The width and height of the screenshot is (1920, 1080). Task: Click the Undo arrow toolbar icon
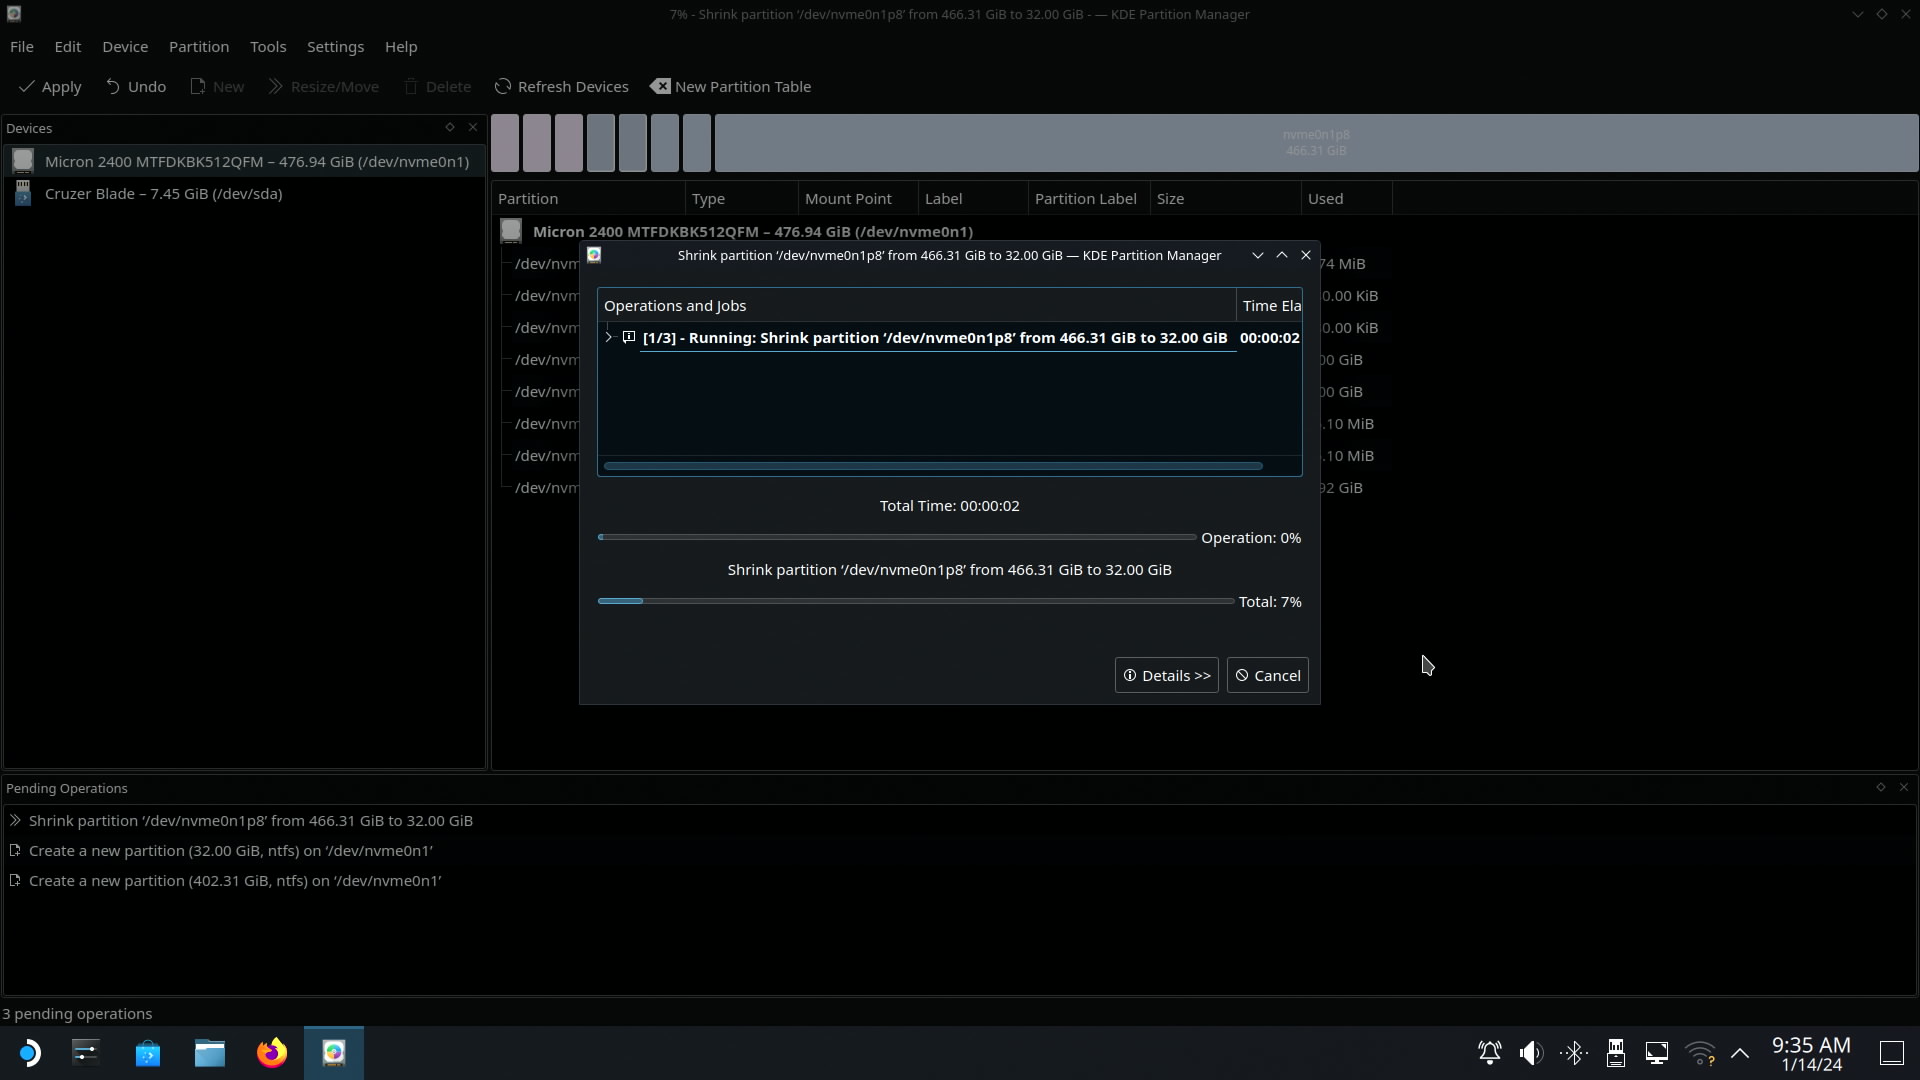click(x=113, y=87)
